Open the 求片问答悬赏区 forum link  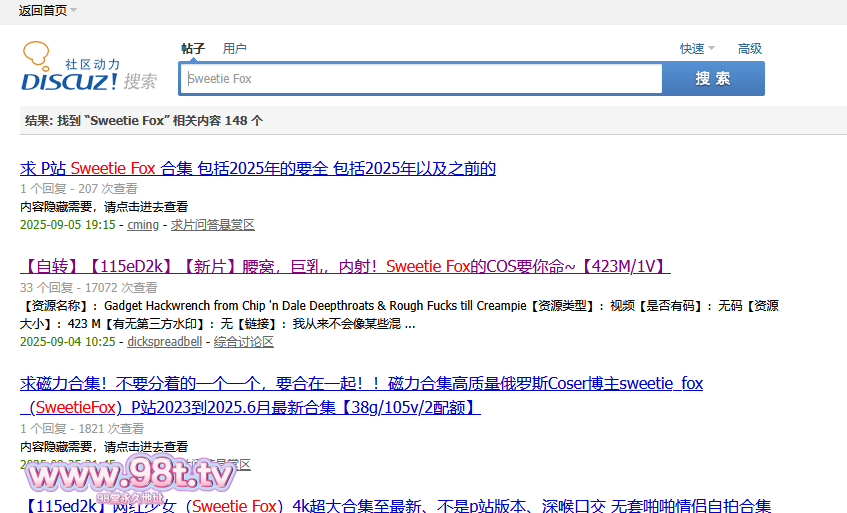212,225
